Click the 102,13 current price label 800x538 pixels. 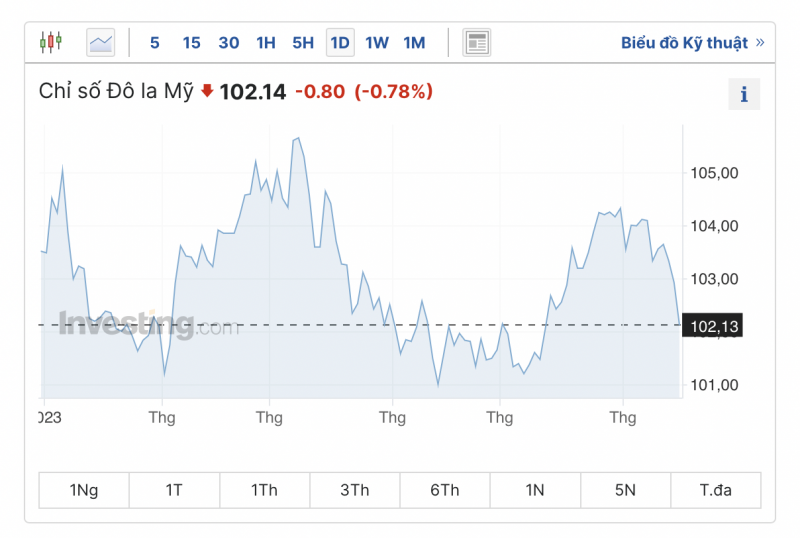(715, 326)
